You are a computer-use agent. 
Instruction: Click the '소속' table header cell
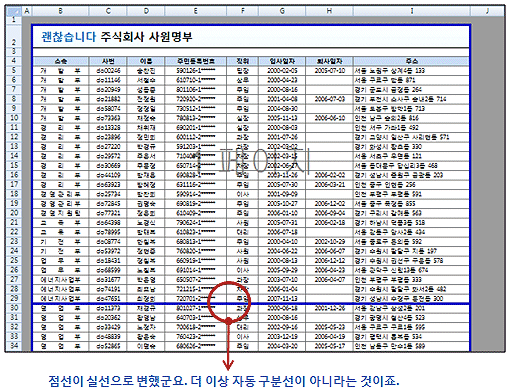[x=61, y=61]
